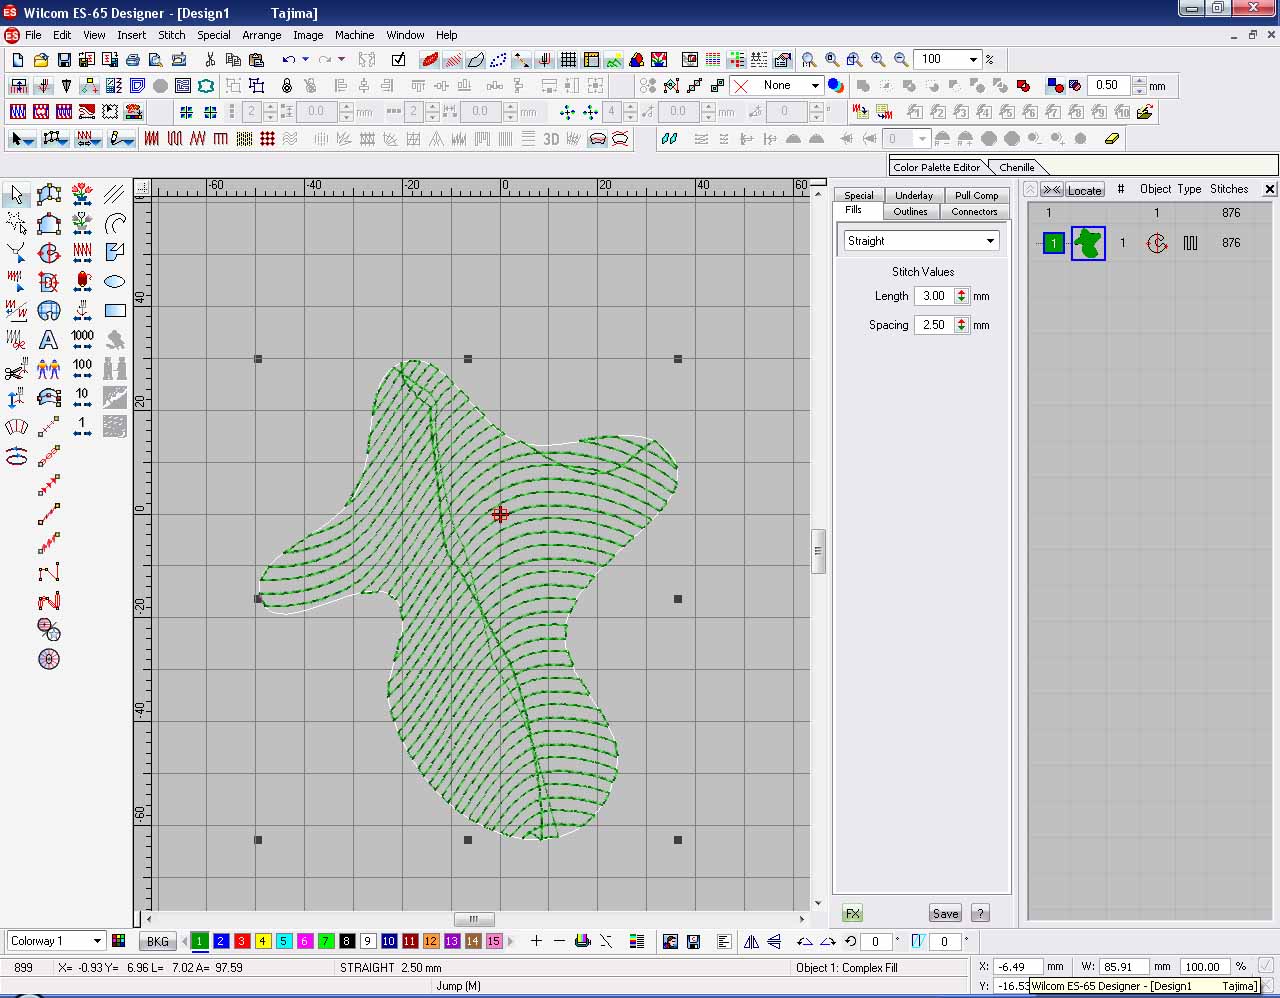The image size is (1280, 998).
Task: Select the eraser icon in toolbar
Action: tap(1111, 139)
